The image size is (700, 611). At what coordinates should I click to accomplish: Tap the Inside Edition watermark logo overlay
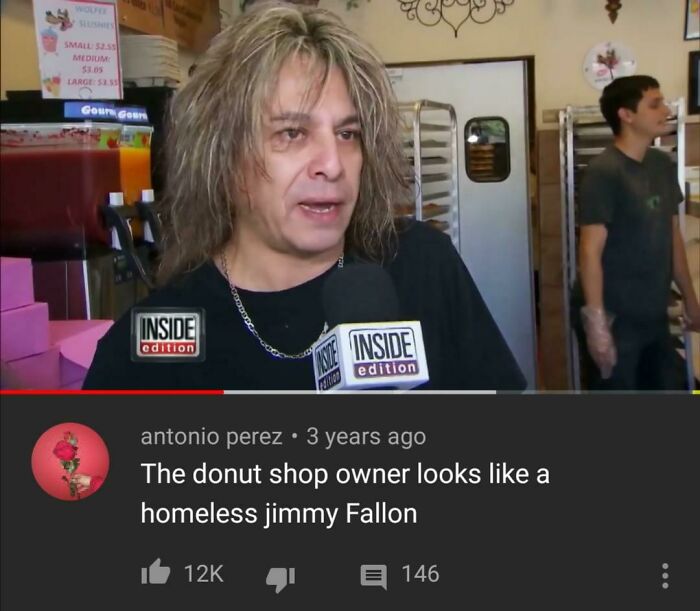(x=168, y=335)
